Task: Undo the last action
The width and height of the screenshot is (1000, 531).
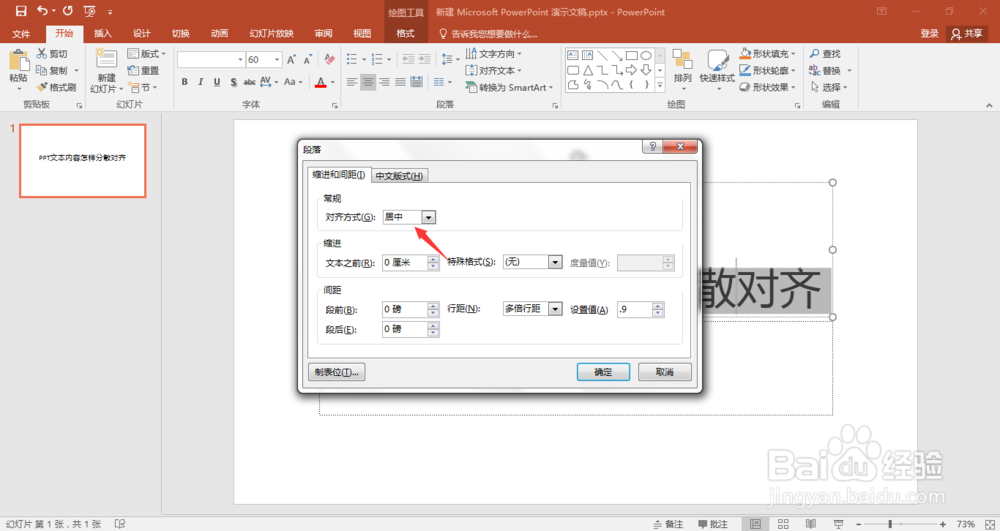Action: 43,11
